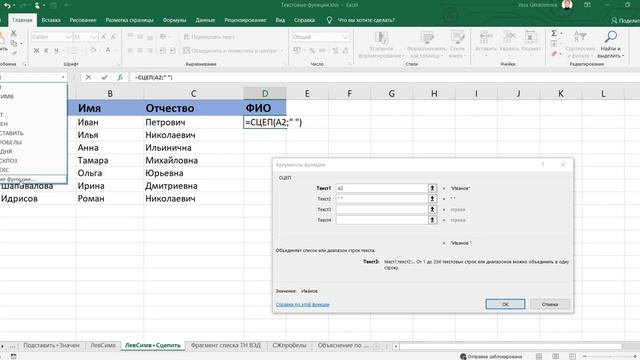Align text to top of cell
The image size is (640, 360).
pos(130,37)
